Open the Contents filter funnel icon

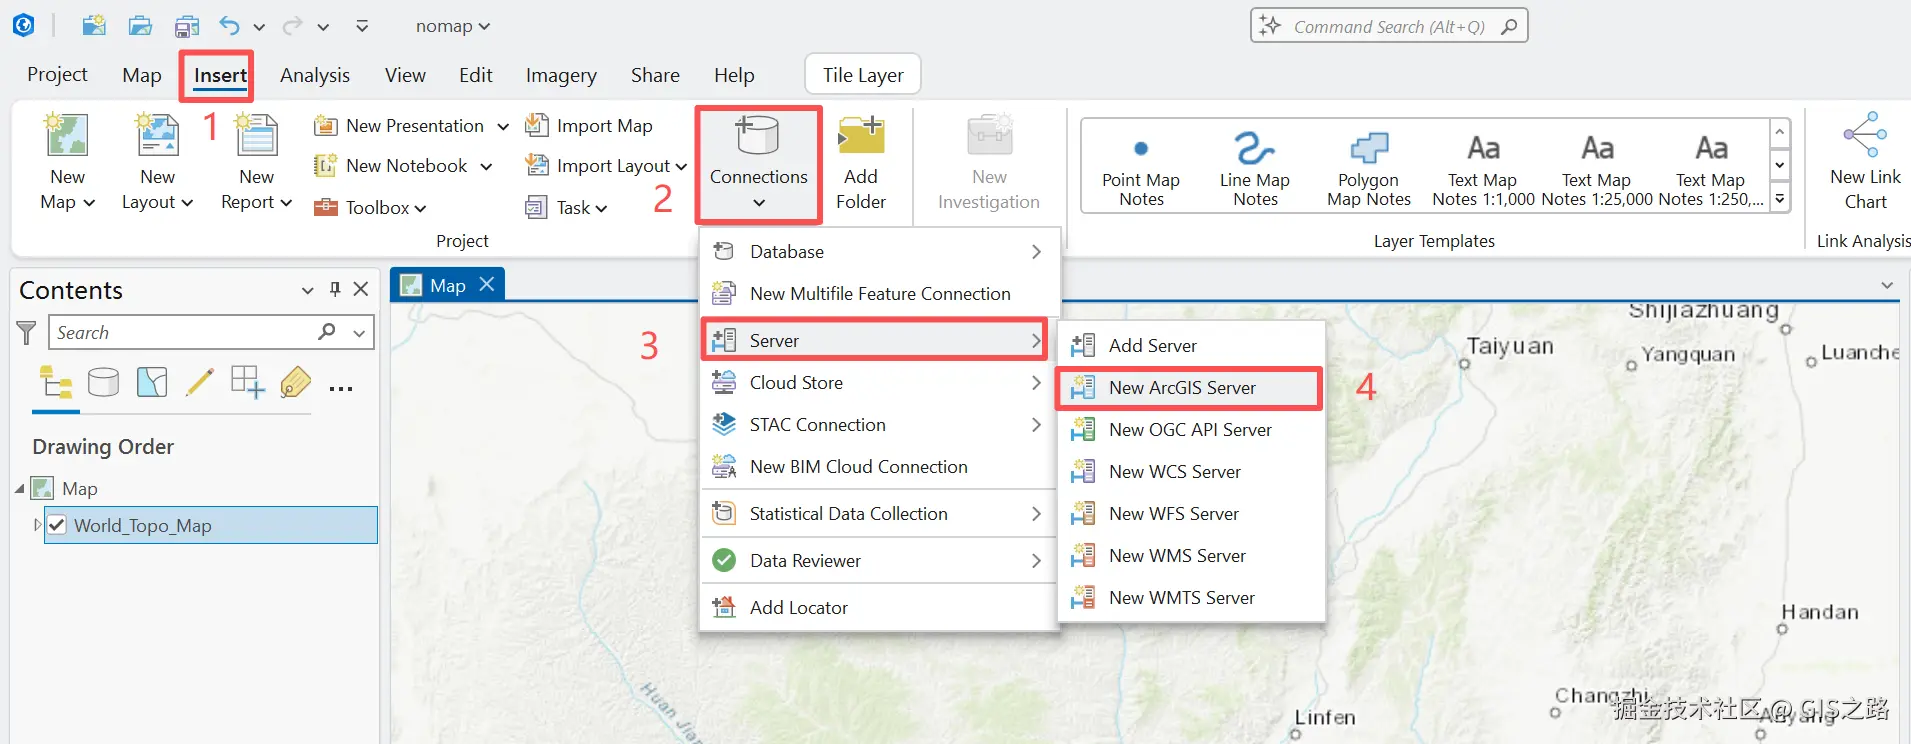[x=27, y=332]
